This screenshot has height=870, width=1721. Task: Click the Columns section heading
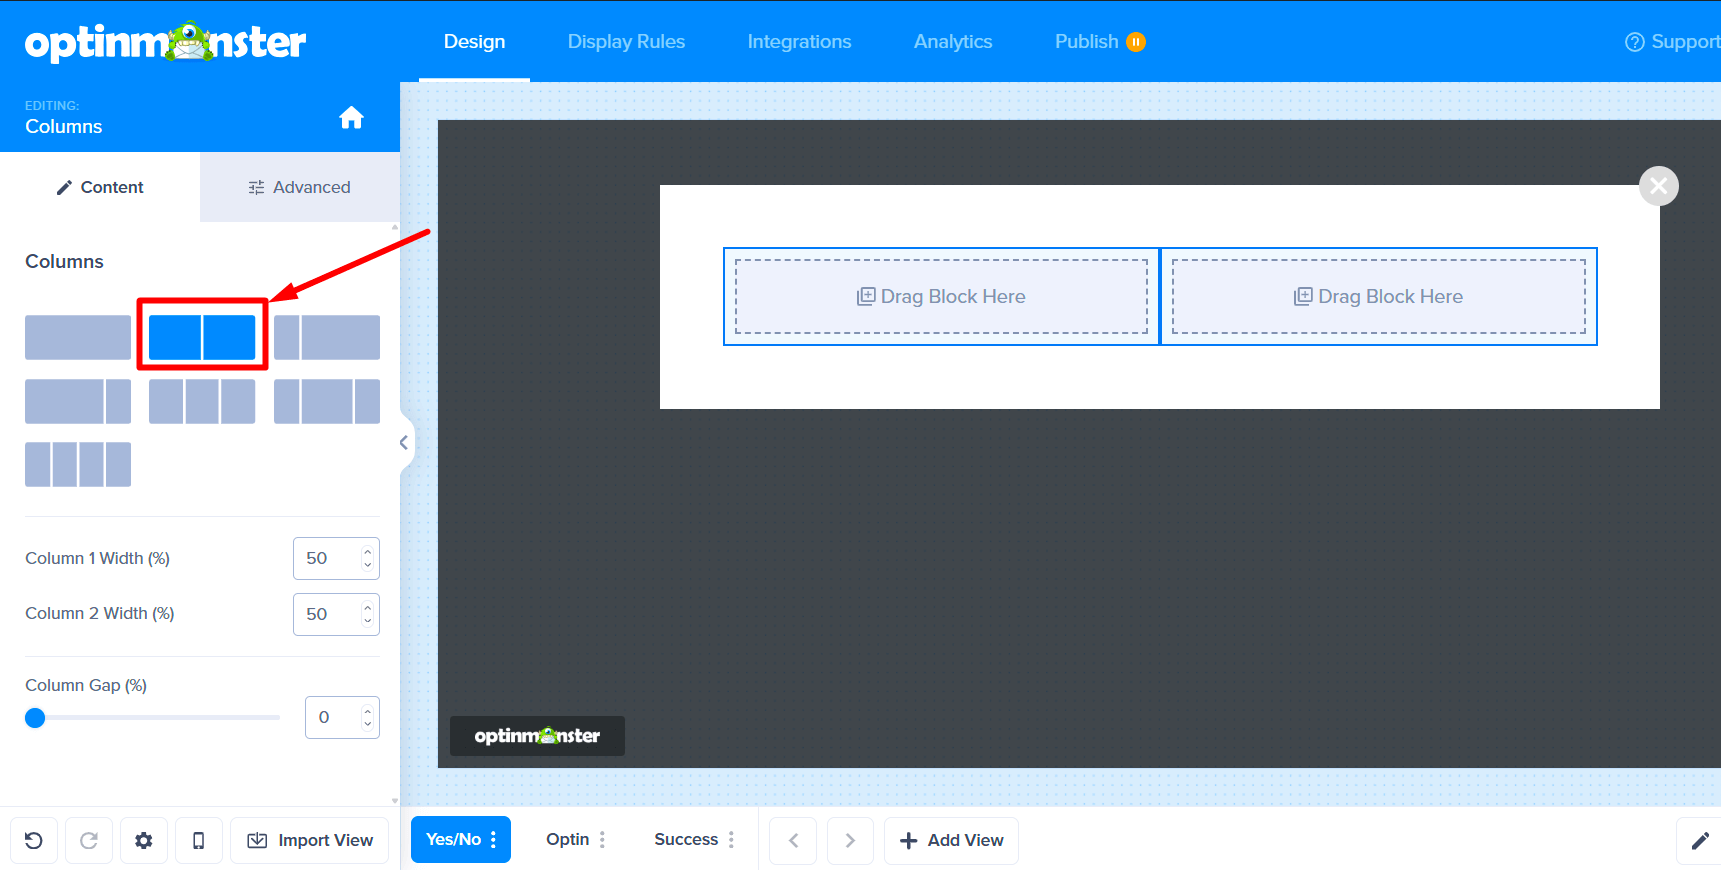[64, 261]
